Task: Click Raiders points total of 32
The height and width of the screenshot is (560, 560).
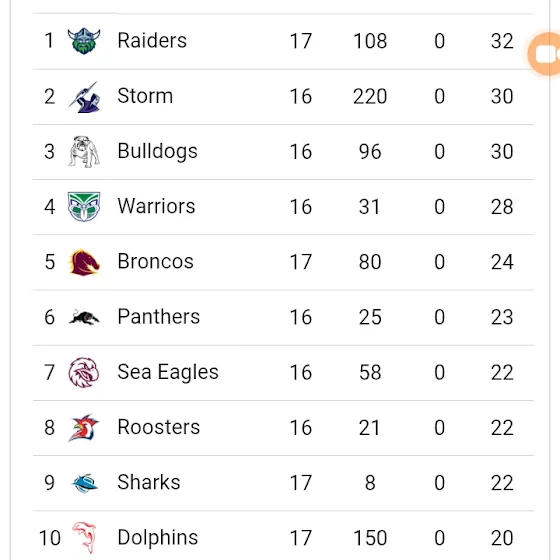Action: click(x=502, y=41)
